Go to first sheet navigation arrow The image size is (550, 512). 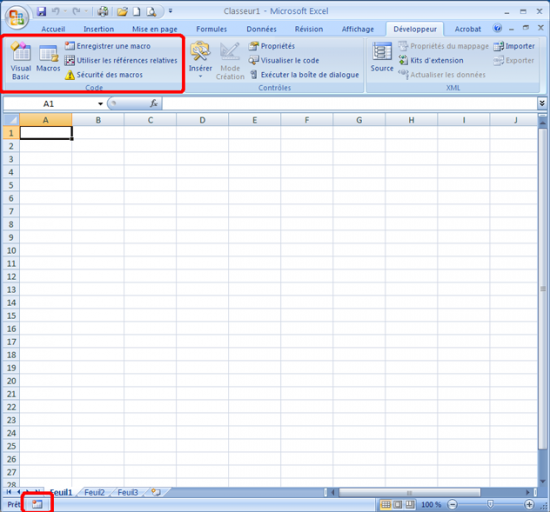pos(9,492)
